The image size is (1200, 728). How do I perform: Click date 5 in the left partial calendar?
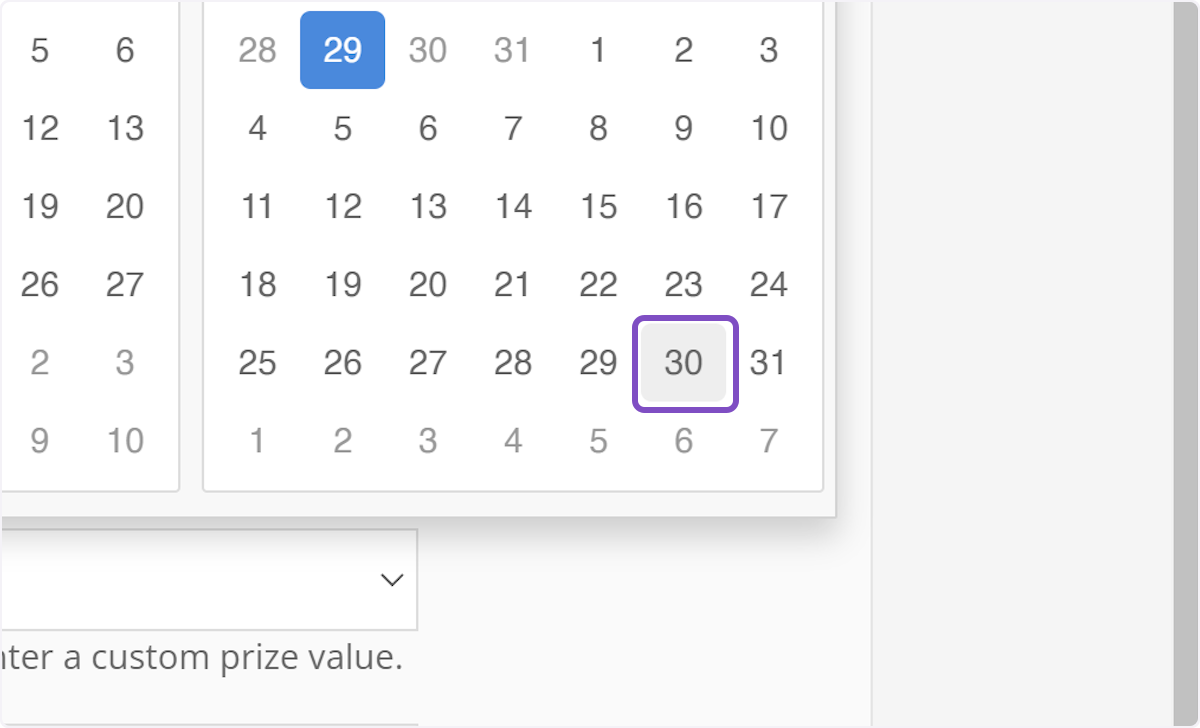pos(40,50)
